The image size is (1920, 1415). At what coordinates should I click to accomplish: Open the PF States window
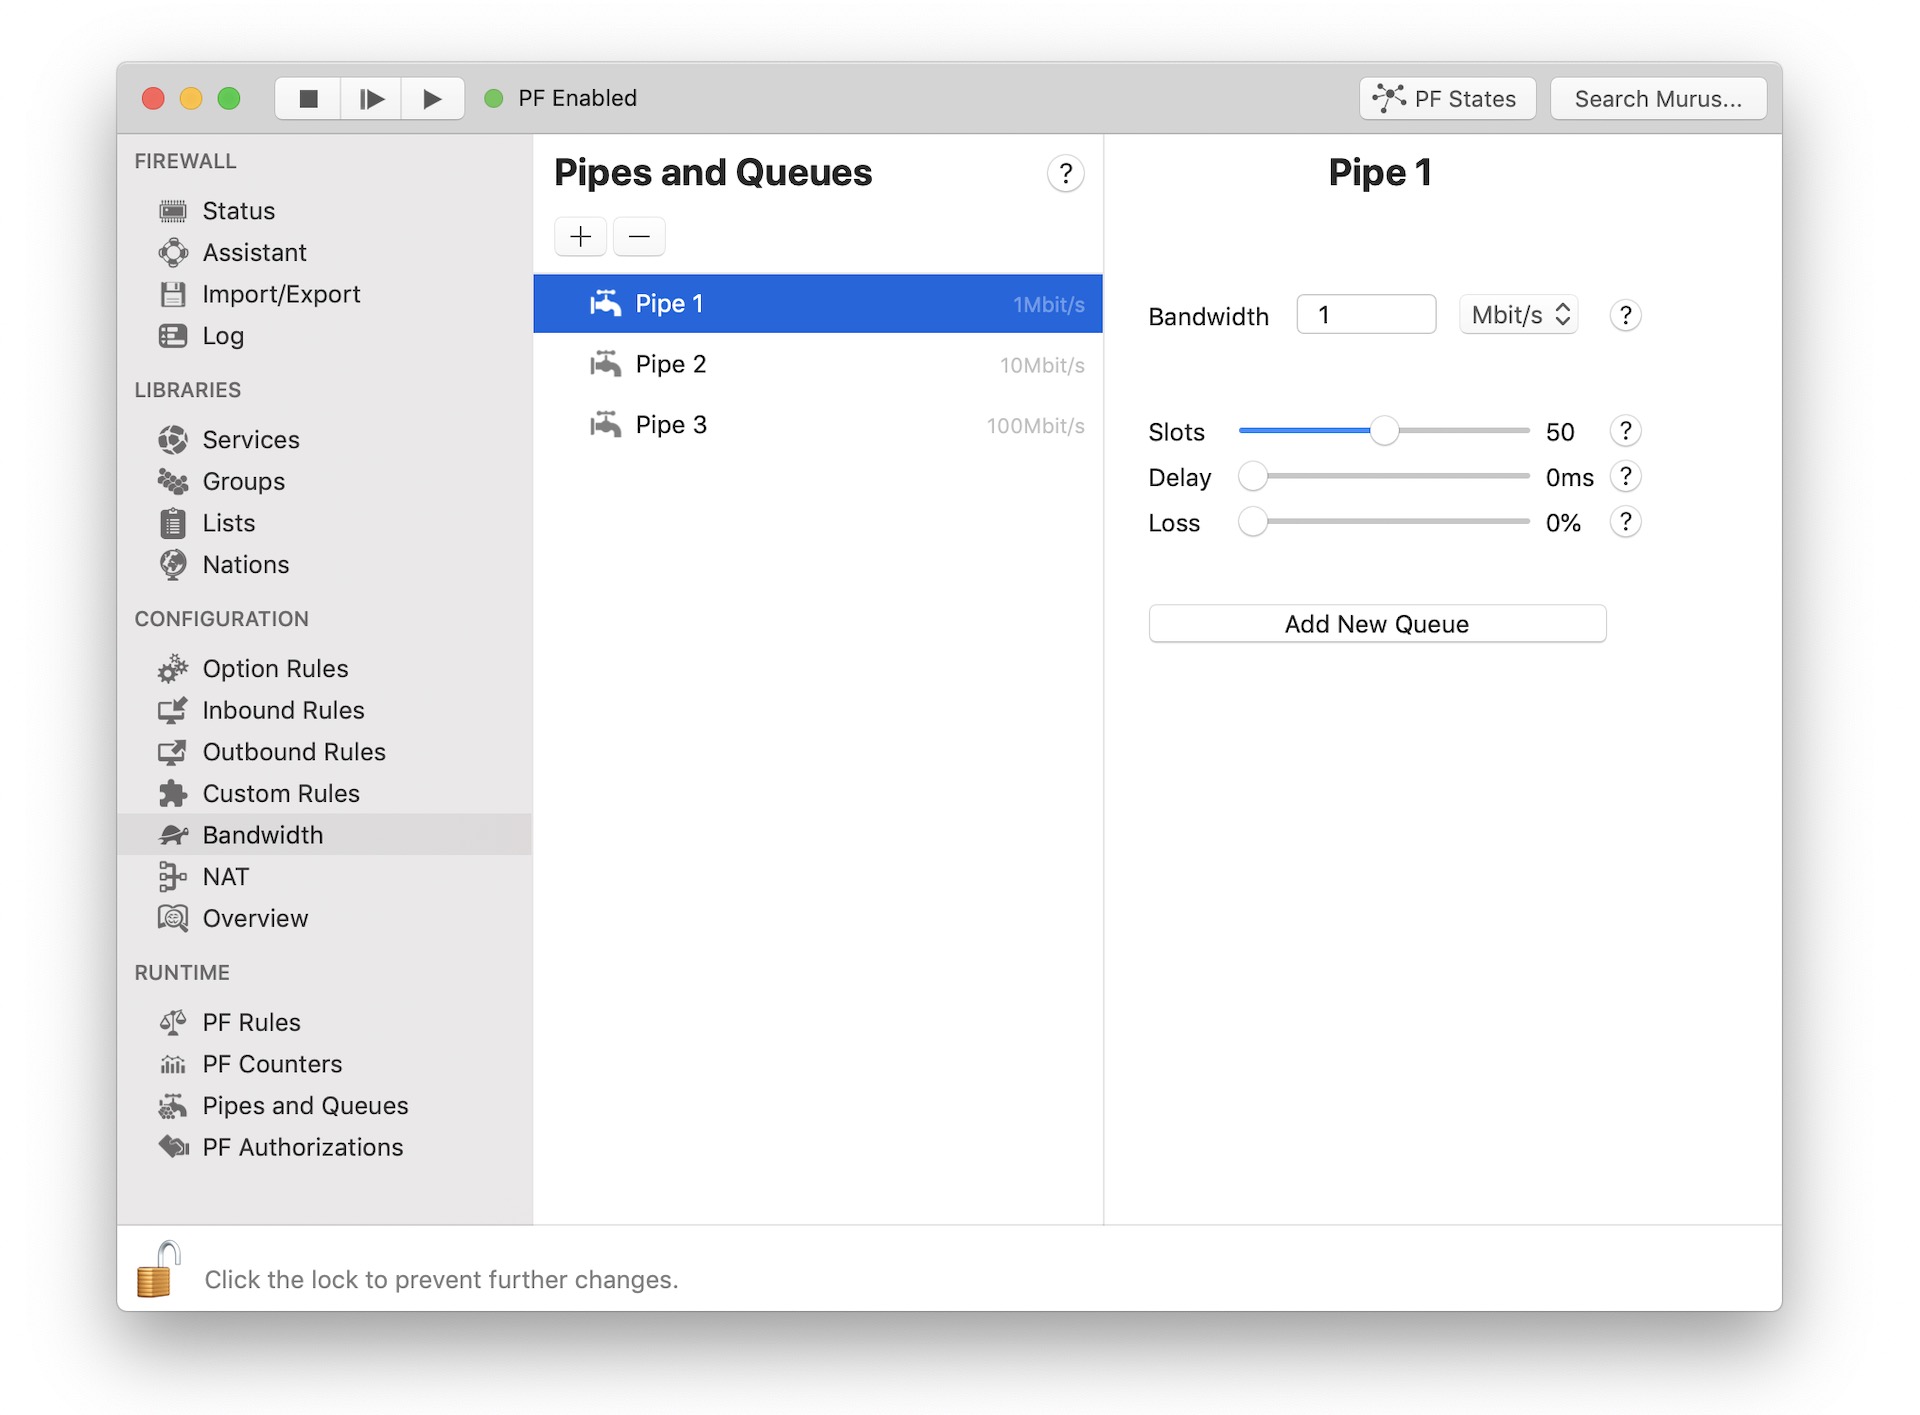1447,99
